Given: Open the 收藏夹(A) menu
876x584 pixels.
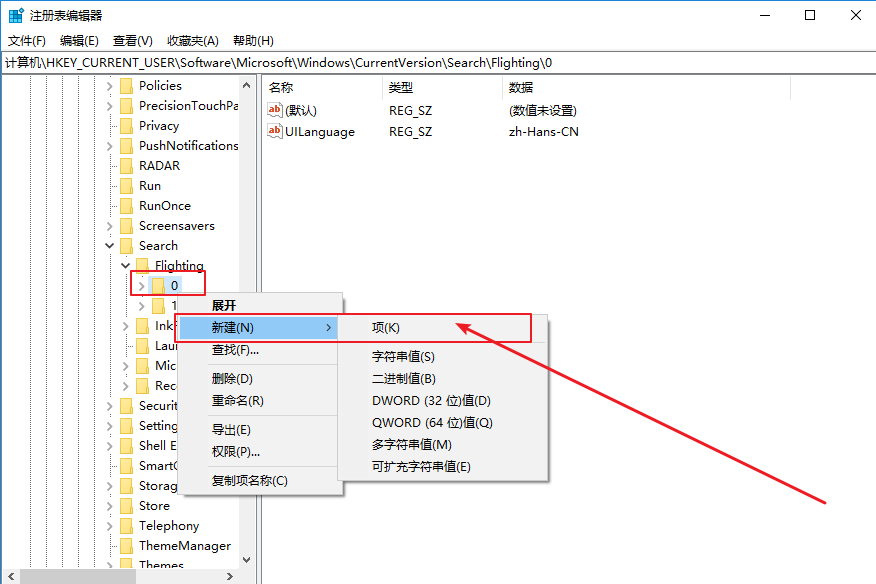Looking at the screenshot, I should point(192,41).
